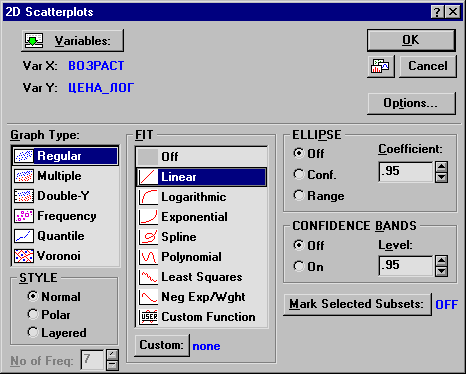
Task: Turn Confidence Bands Off
Action: coord(299,245)
